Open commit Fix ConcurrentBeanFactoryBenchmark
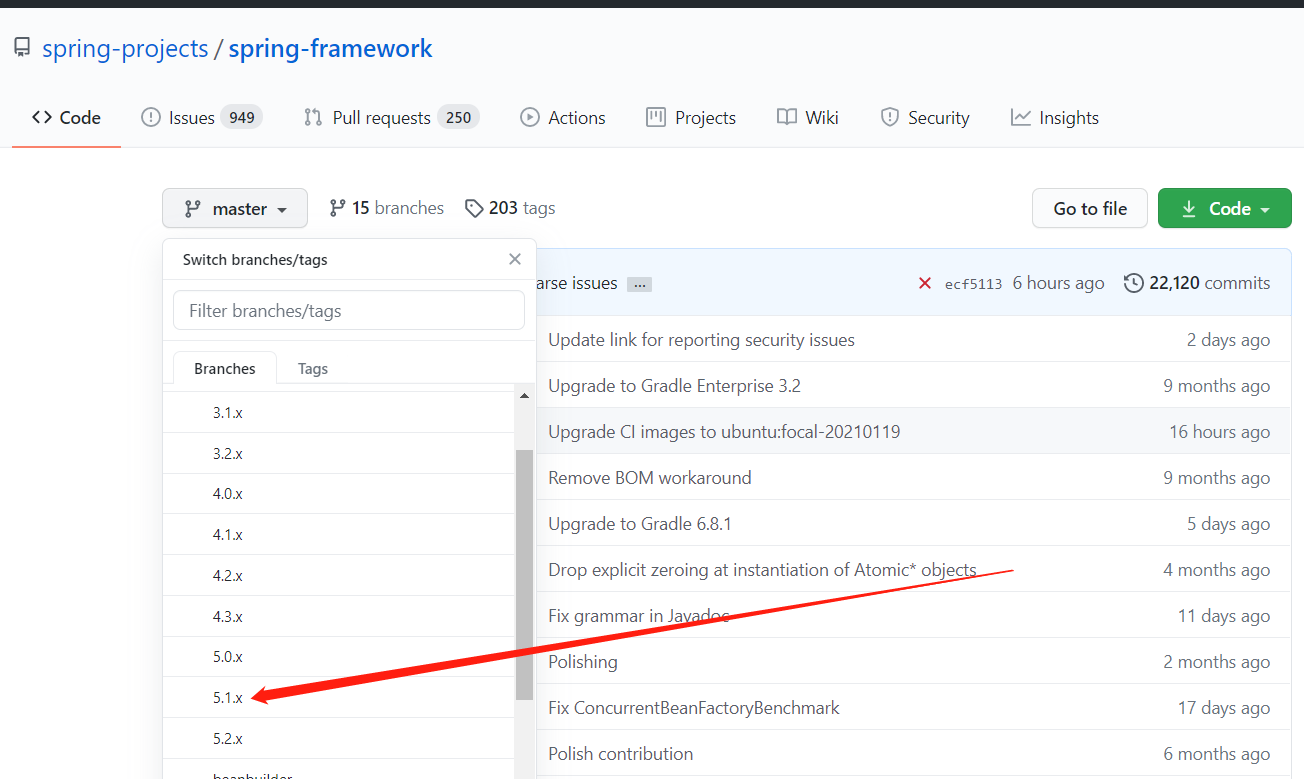Screen dimensions: 1304x779 pyautogui.click(x=694, y=708)
